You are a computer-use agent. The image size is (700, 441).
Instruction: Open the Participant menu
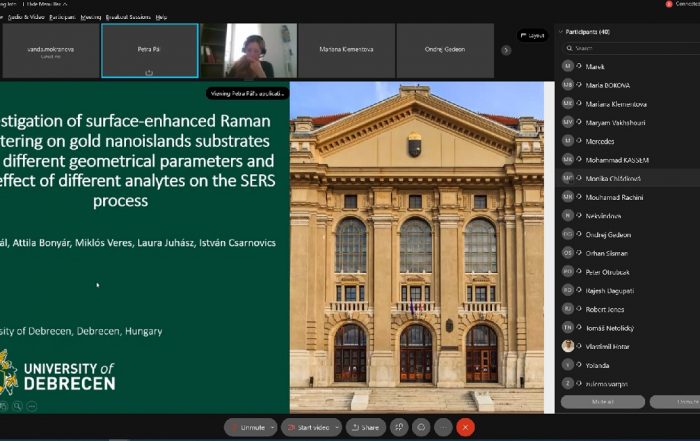[x=62, y=17]
